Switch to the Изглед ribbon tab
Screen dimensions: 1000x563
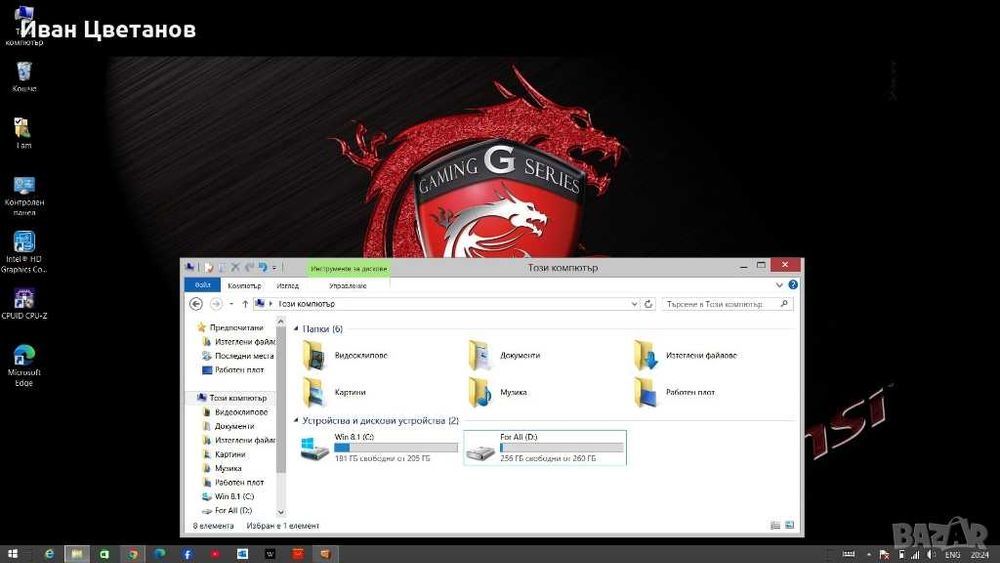point(288,286)
